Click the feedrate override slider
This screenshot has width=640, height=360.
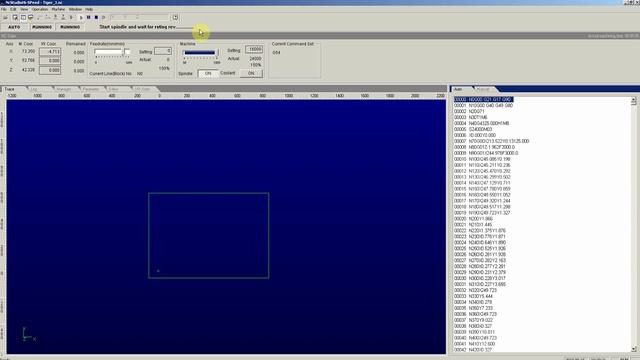[113, 52]
